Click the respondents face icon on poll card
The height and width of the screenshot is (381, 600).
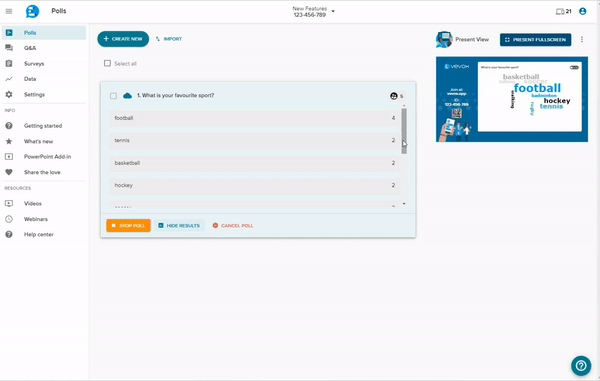pos(394,96)
